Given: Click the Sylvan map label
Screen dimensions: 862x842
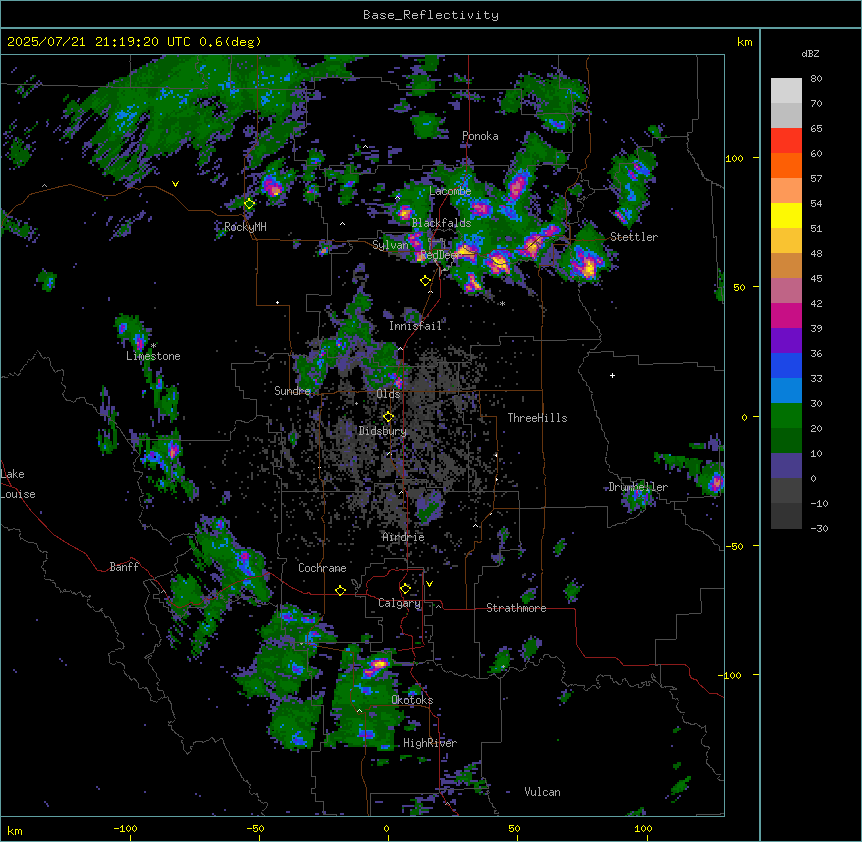Looking at the screenshot, I should tap(390, 245).
